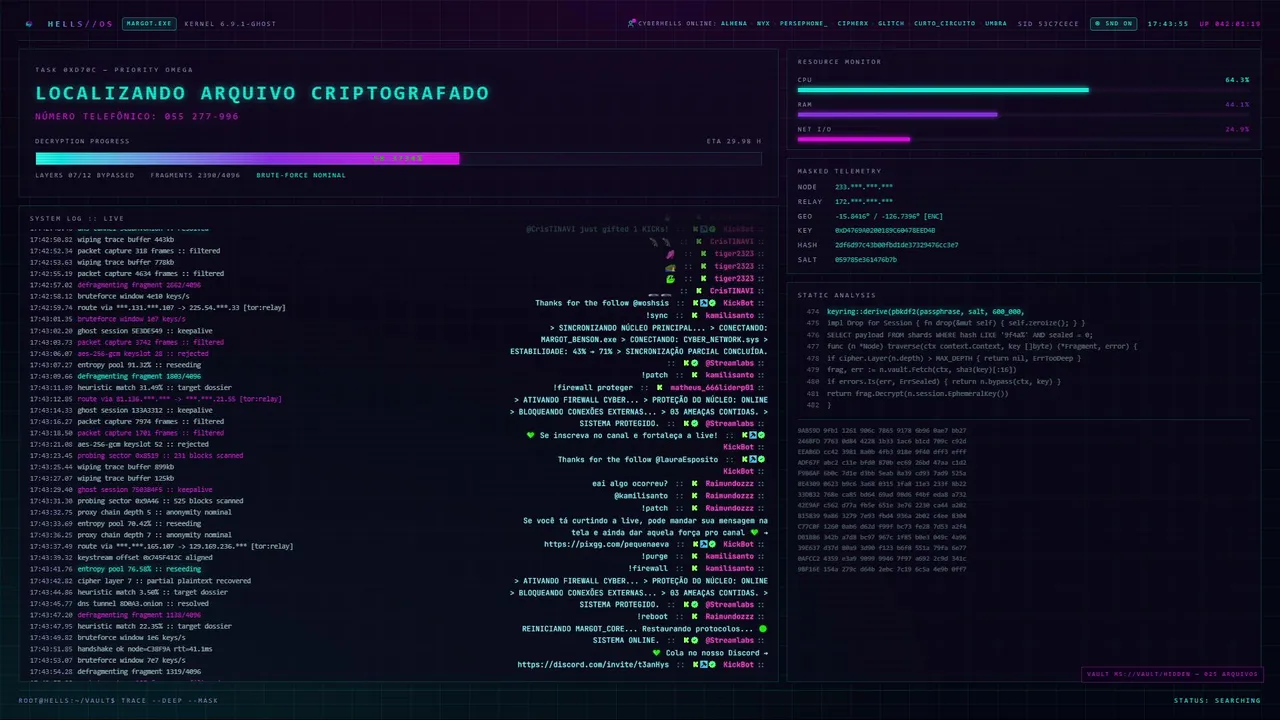Click the 'BRUTE-FORCE NOMINAL' status text
Image resolution: width=1280 pixels, height=720 pixels.
coord(301,175)
